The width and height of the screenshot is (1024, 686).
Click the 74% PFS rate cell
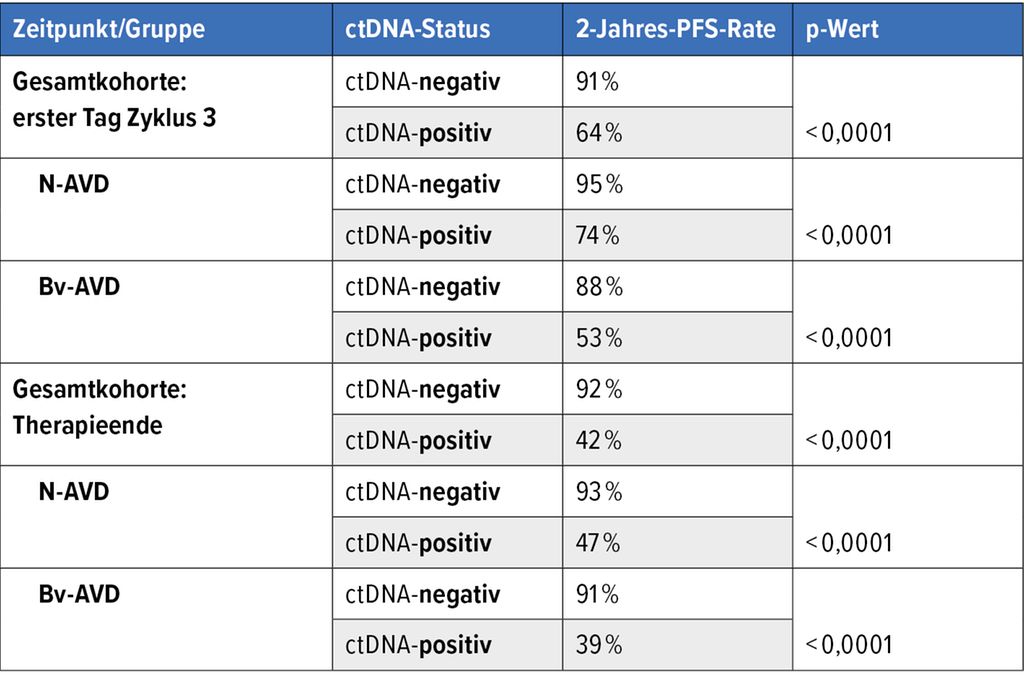click(600, 235)
